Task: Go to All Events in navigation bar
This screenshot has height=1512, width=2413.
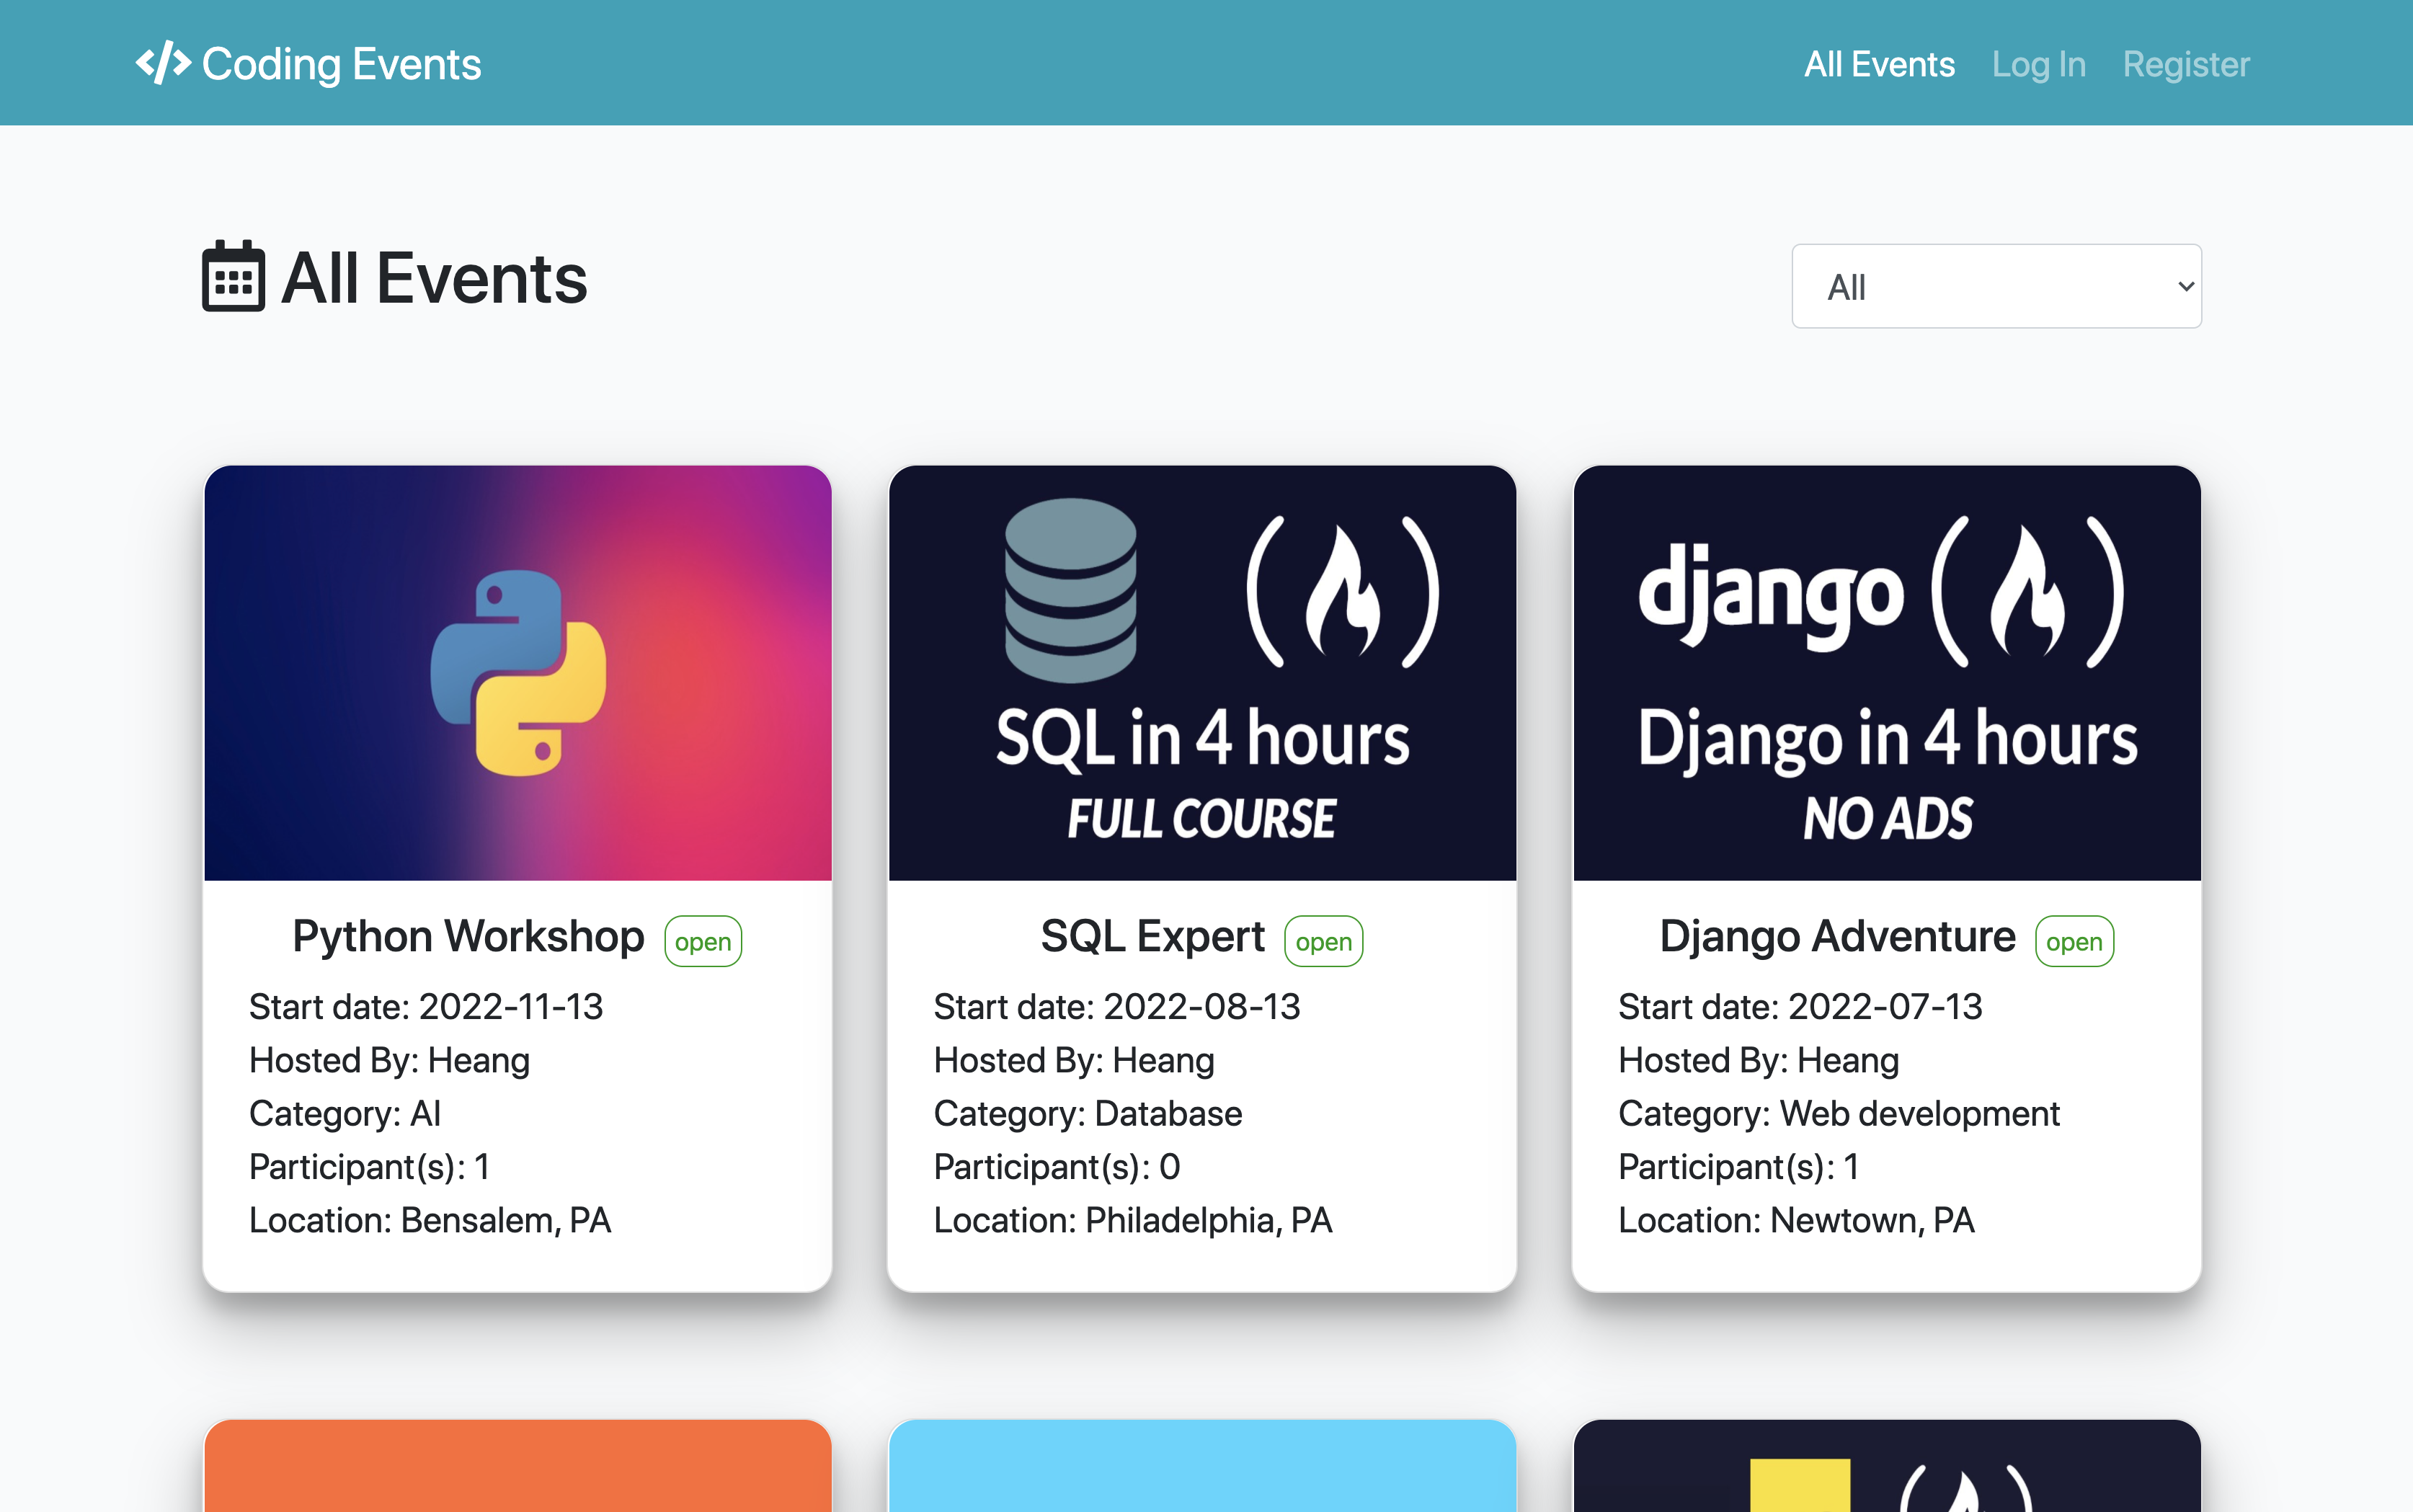Action: (x=1879, y=64)
